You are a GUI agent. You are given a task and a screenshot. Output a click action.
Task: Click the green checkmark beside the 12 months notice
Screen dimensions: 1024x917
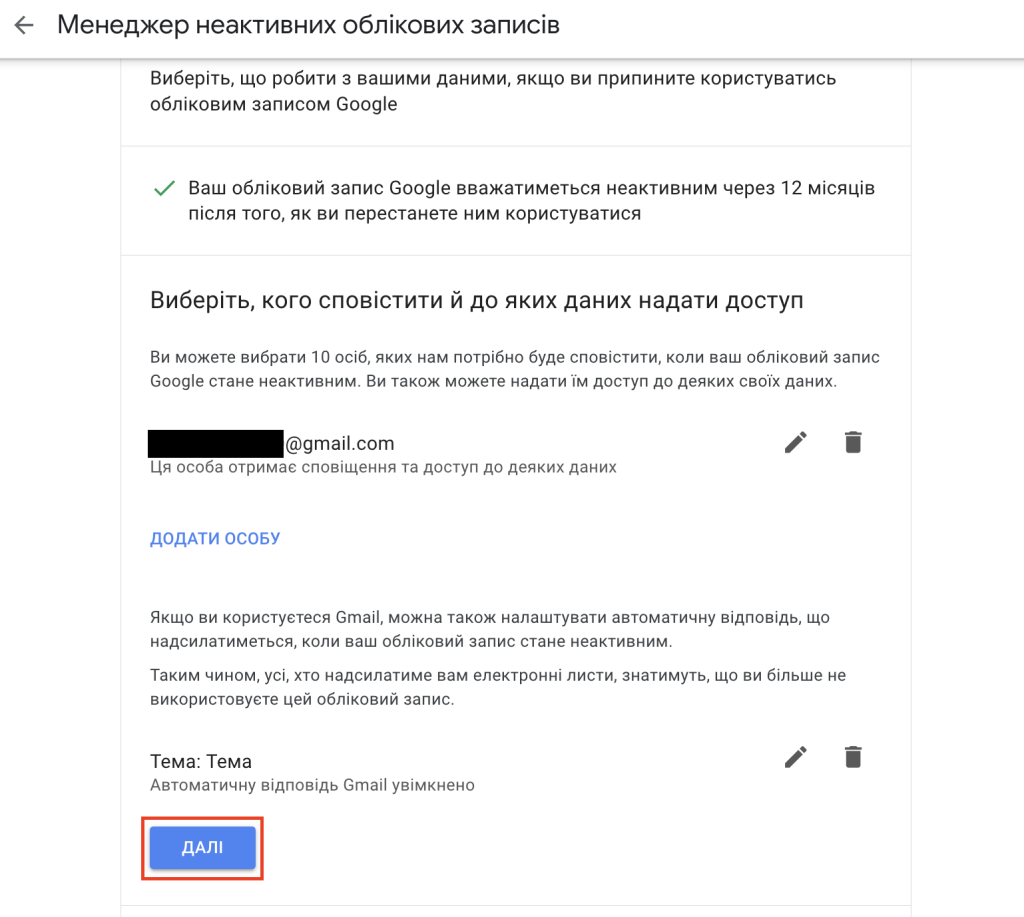164,189
